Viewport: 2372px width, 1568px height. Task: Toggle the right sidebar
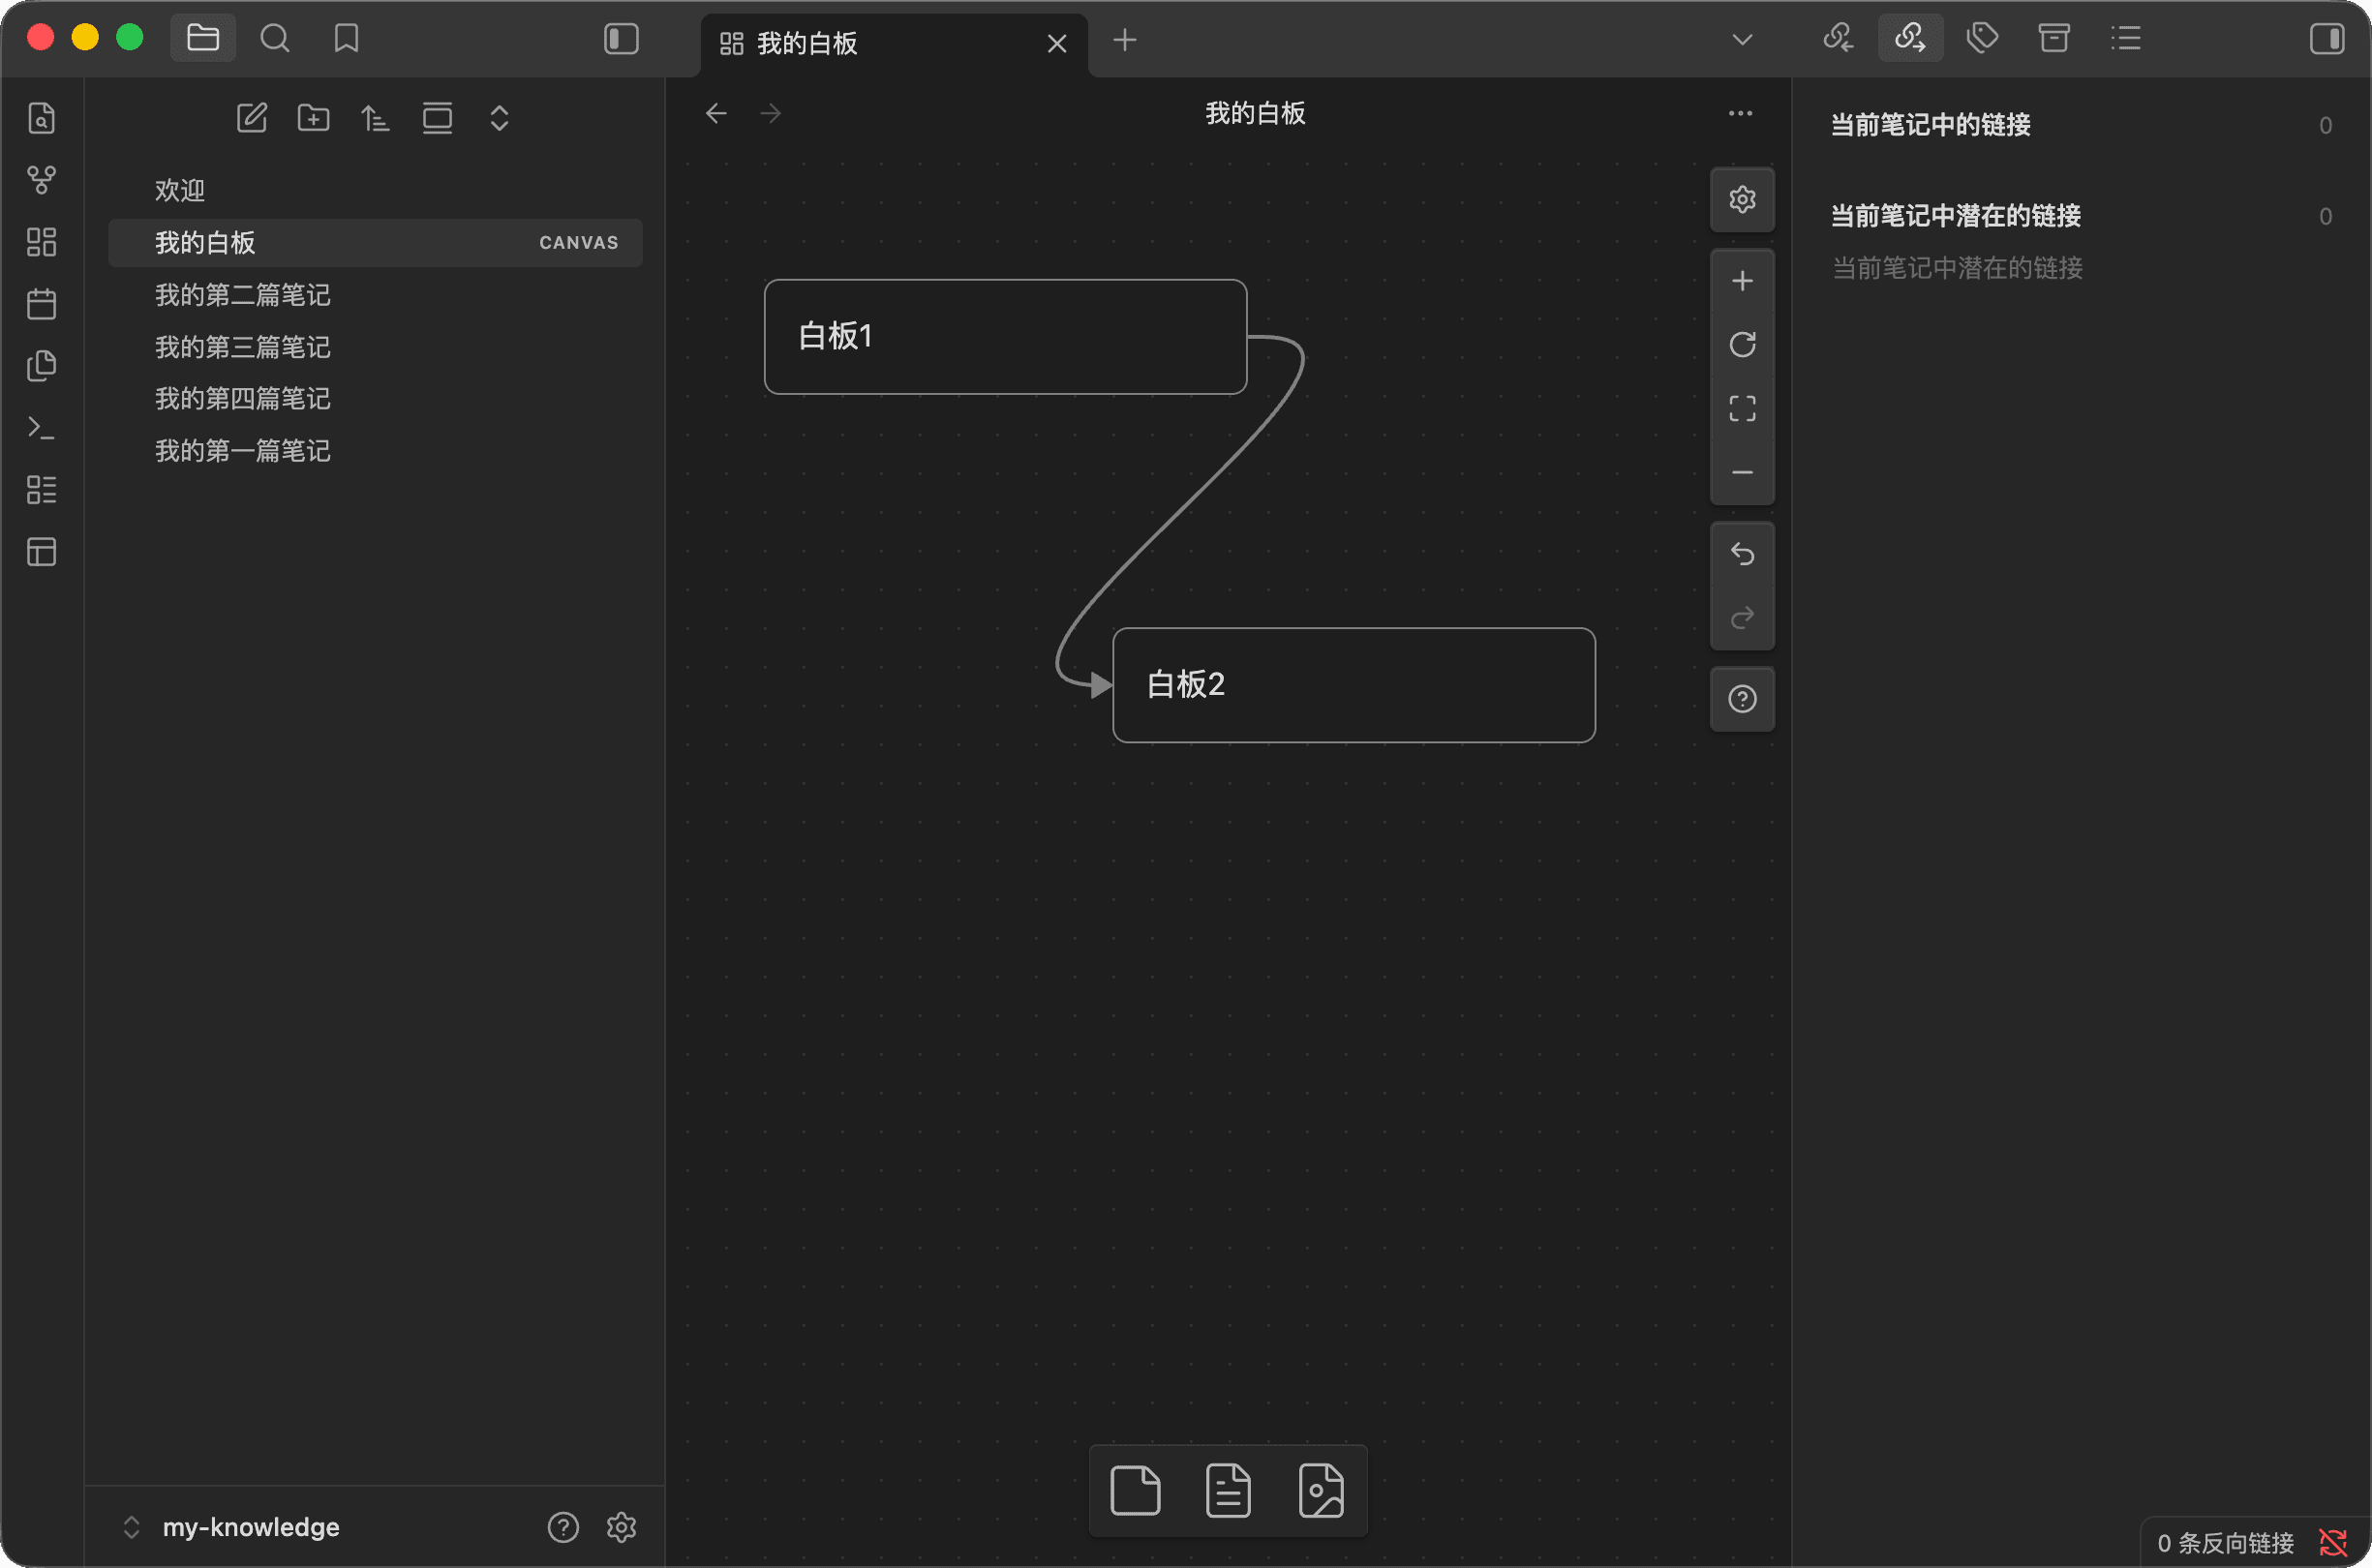point(2327,39)
